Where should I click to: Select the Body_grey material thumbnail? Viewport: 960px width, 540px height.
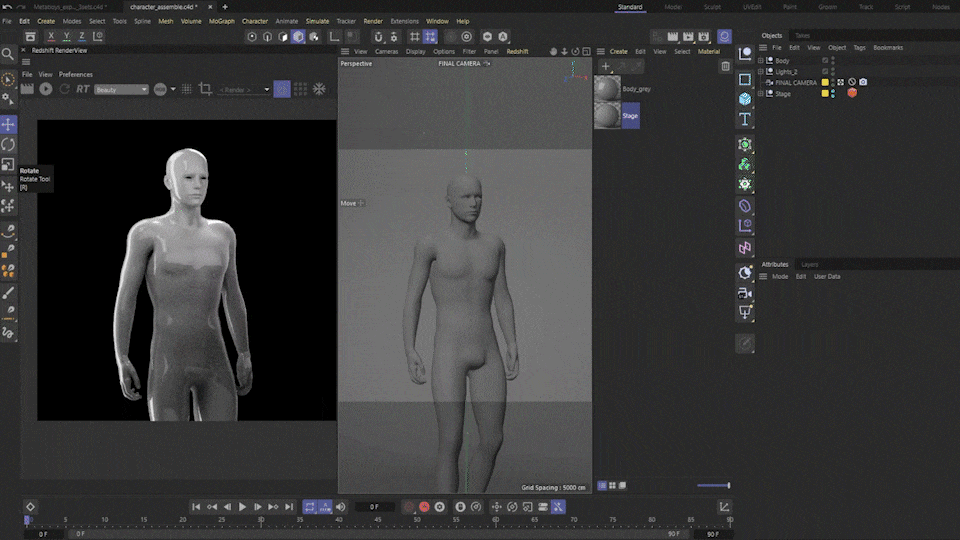607,89
